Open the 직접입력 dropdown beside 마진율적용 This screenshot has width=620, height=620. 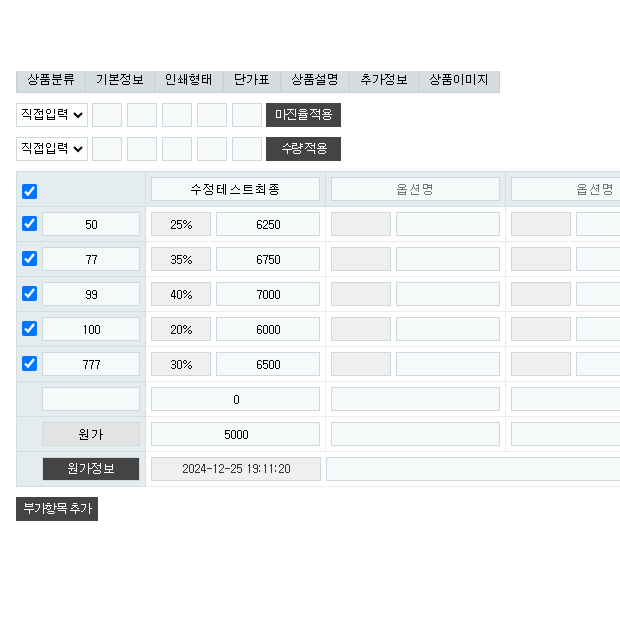(52, 115)
